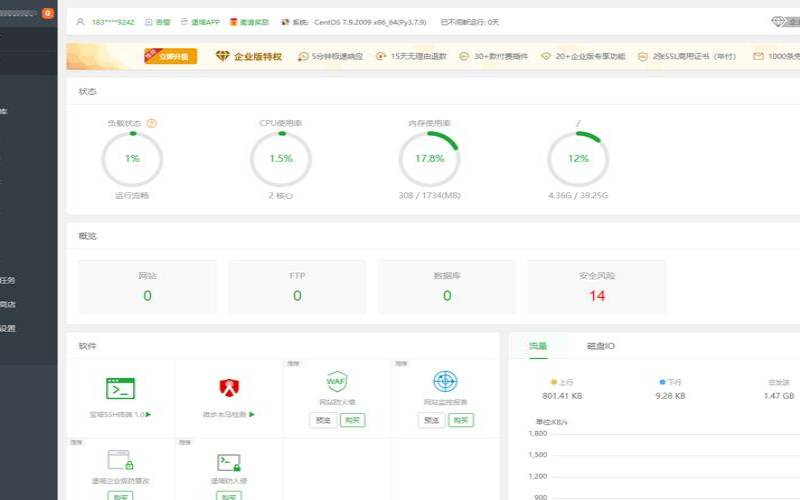The height and width of the screenshot is (500, 800).
Task: Click the disk usage 12% gauge
Action: (x=578, y=159)
